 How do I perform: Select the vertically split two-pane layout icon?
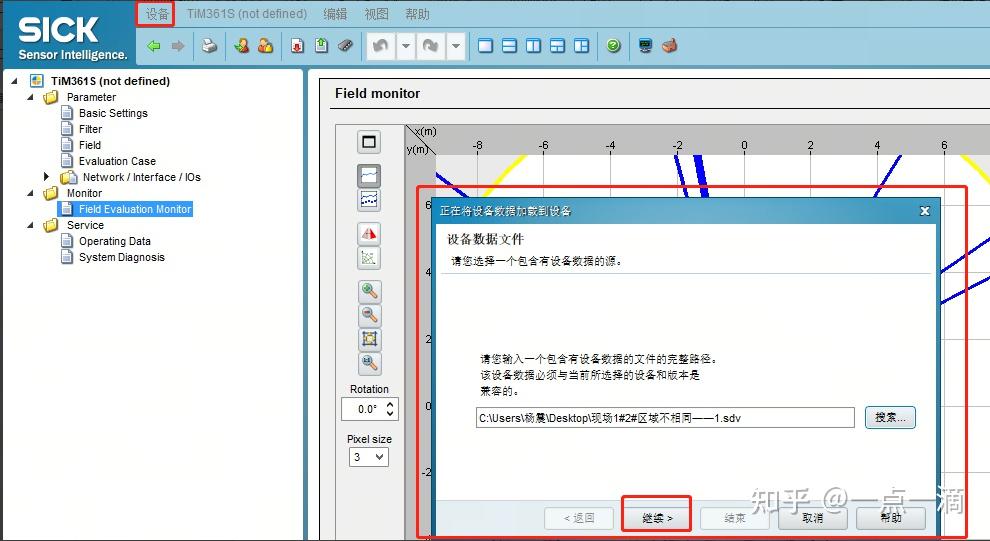tap(534, 46)
